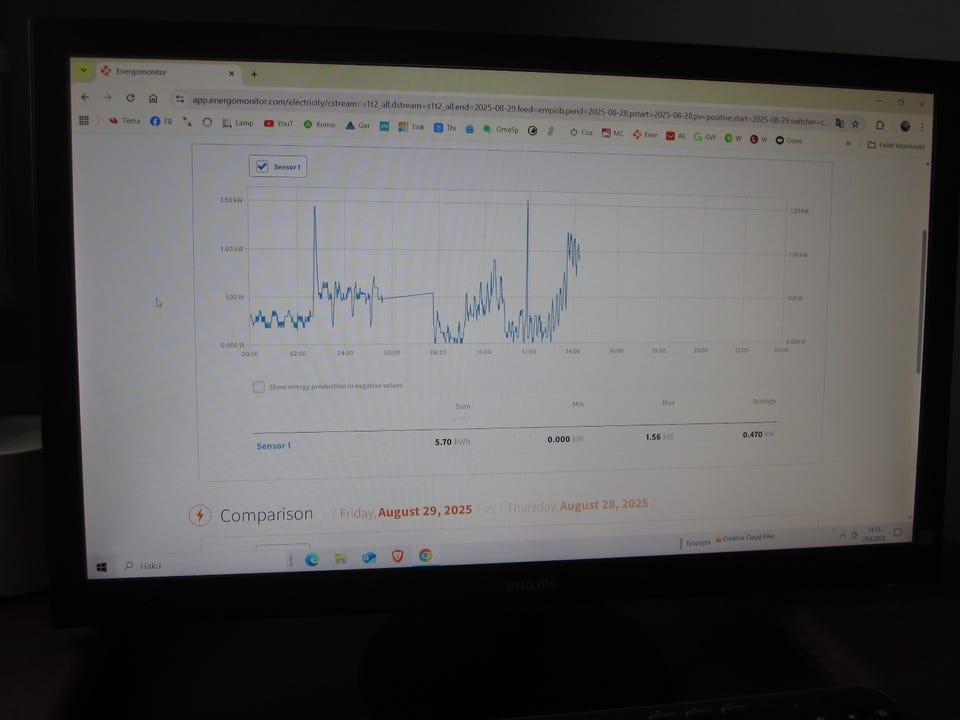960x720 pixels.
Task: Click the August 28, 2025 comparison date
Action: click(x=604, y=504)
